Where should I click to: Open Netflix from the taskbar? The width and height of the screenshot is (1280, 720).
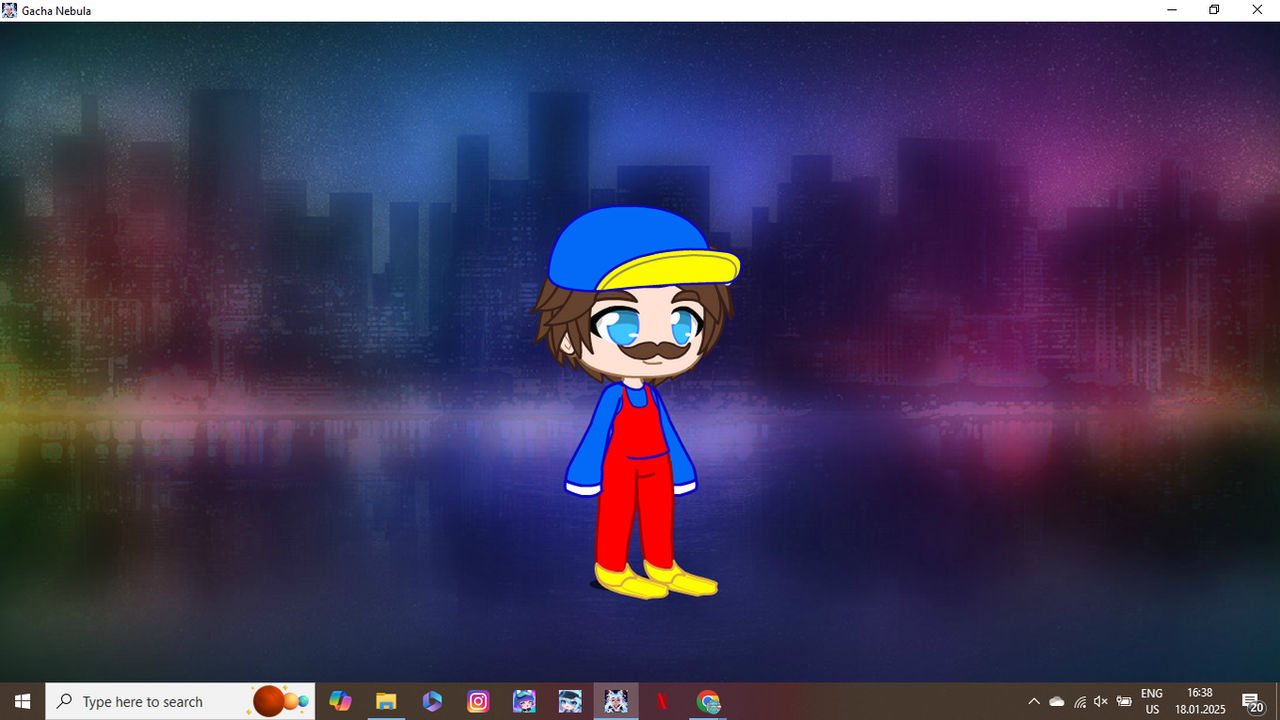click(x=662, y=701)
